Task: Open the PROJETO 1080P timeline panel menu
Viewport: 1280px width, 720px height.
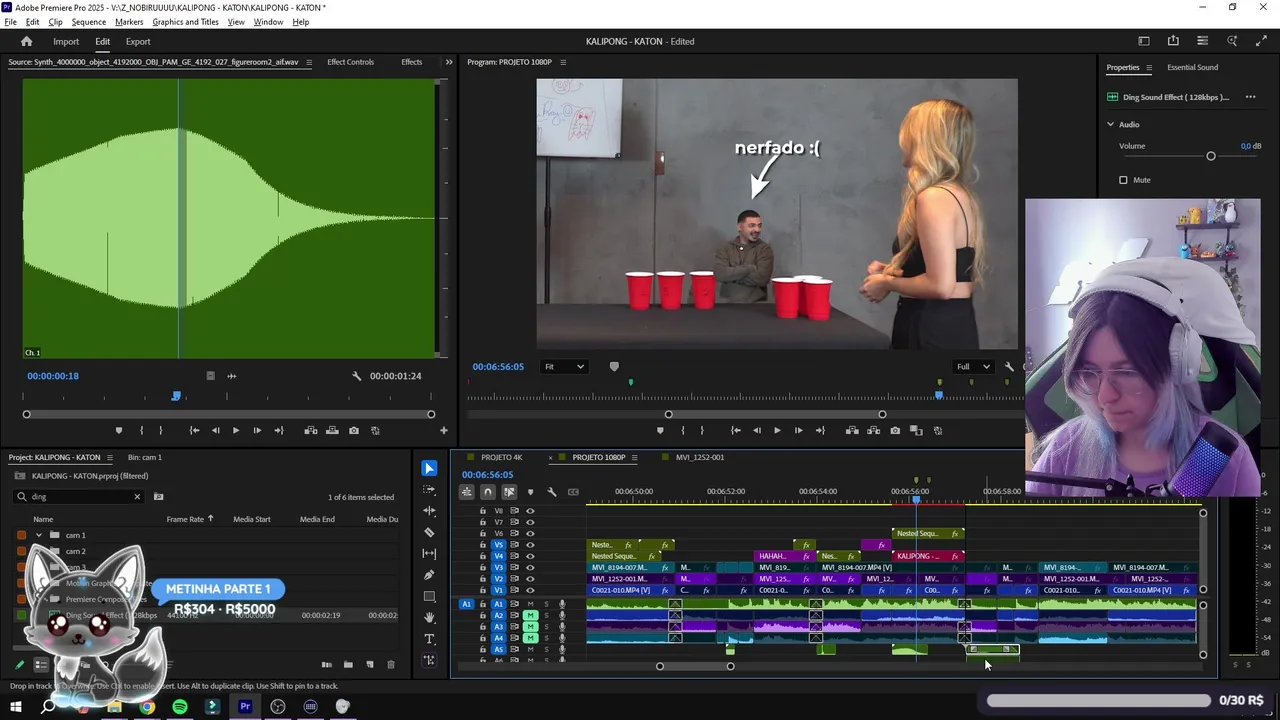Action: click(634, 457)
